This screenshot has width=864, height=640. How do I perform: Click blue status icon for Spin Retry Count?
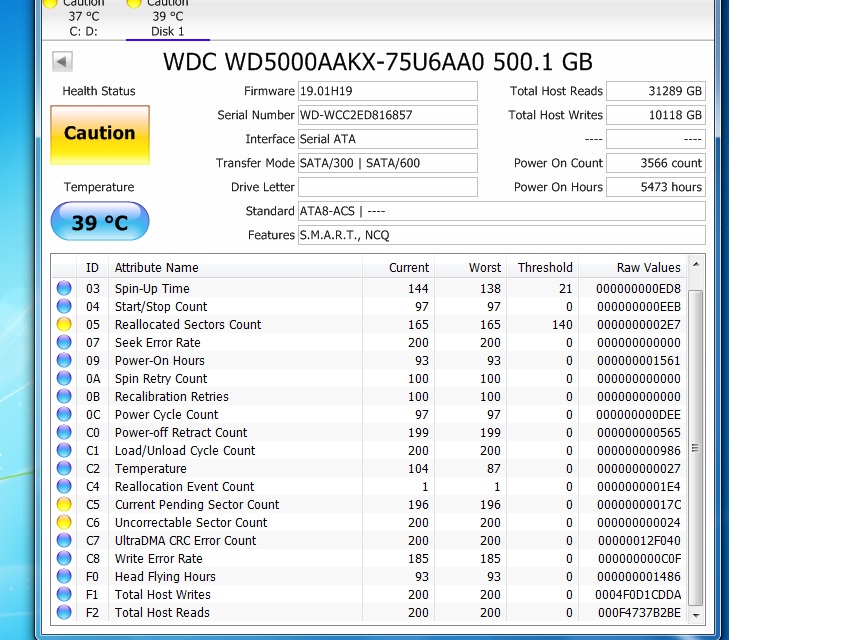(64, 378)
